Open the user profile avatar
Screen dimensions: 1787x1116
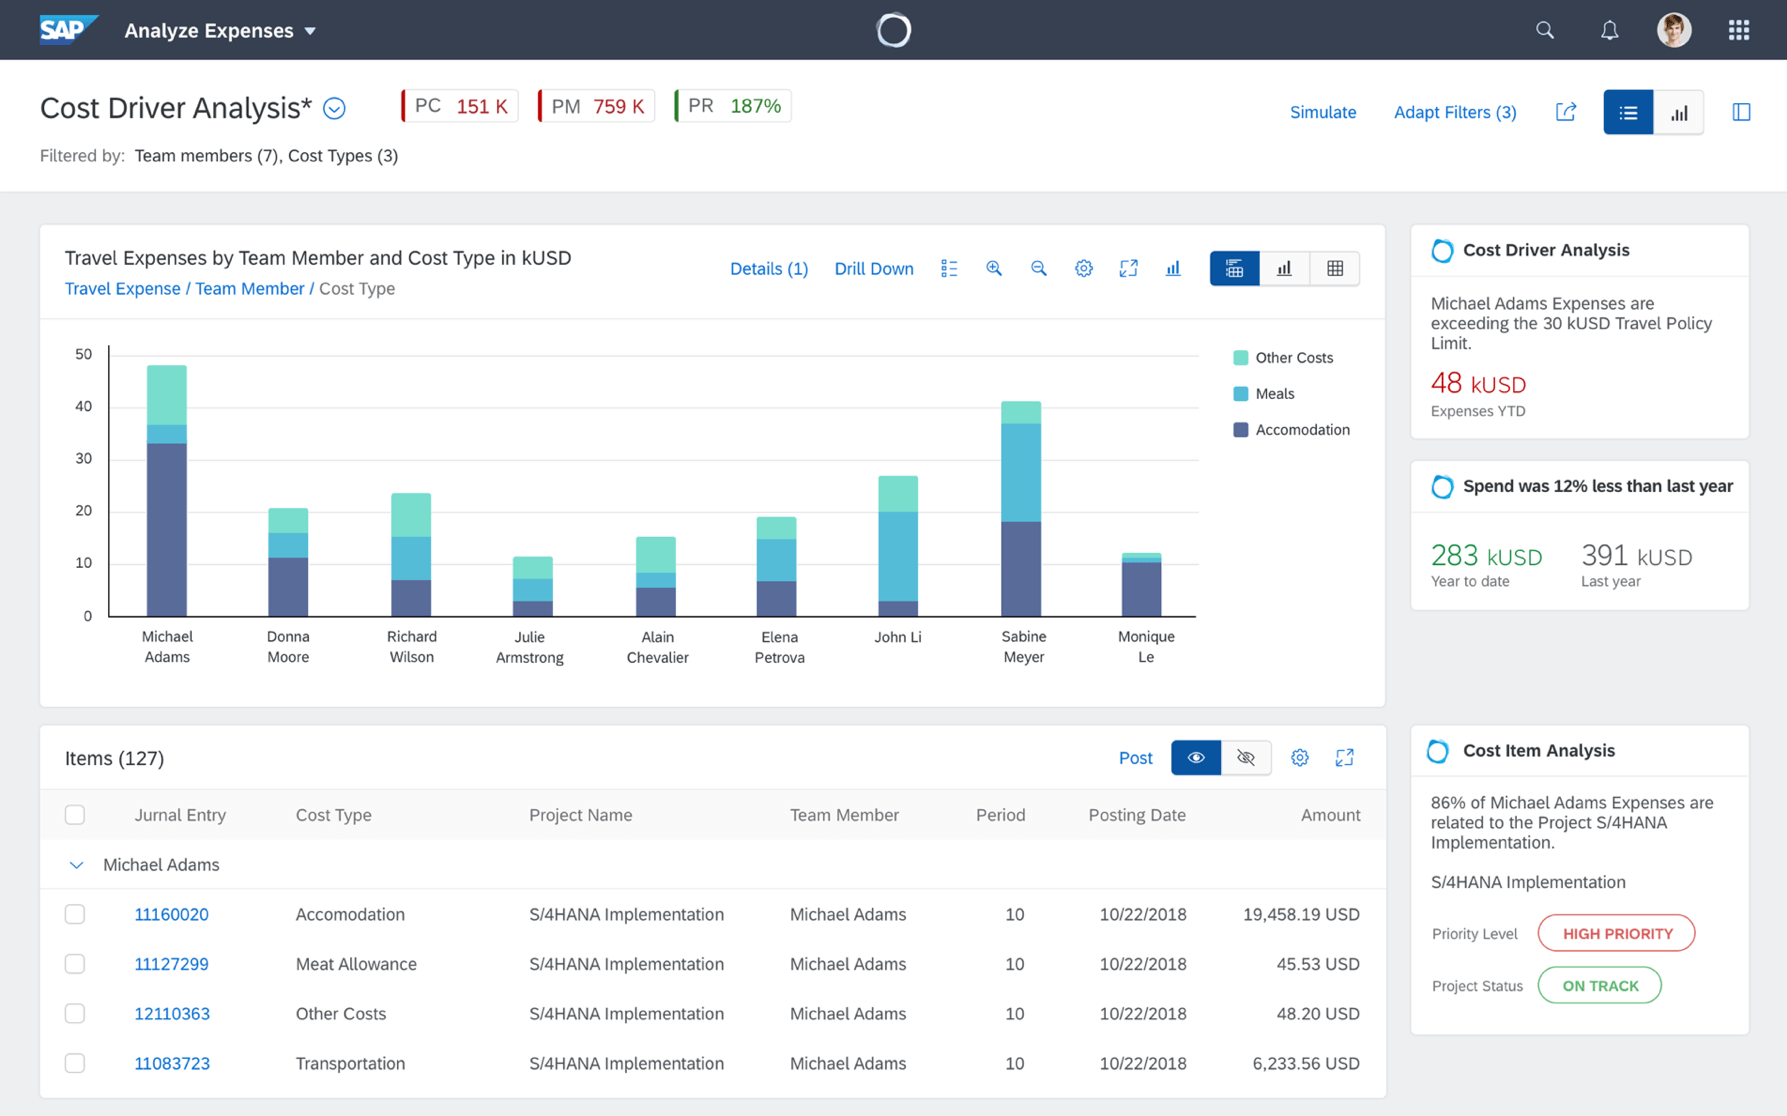1674,30
